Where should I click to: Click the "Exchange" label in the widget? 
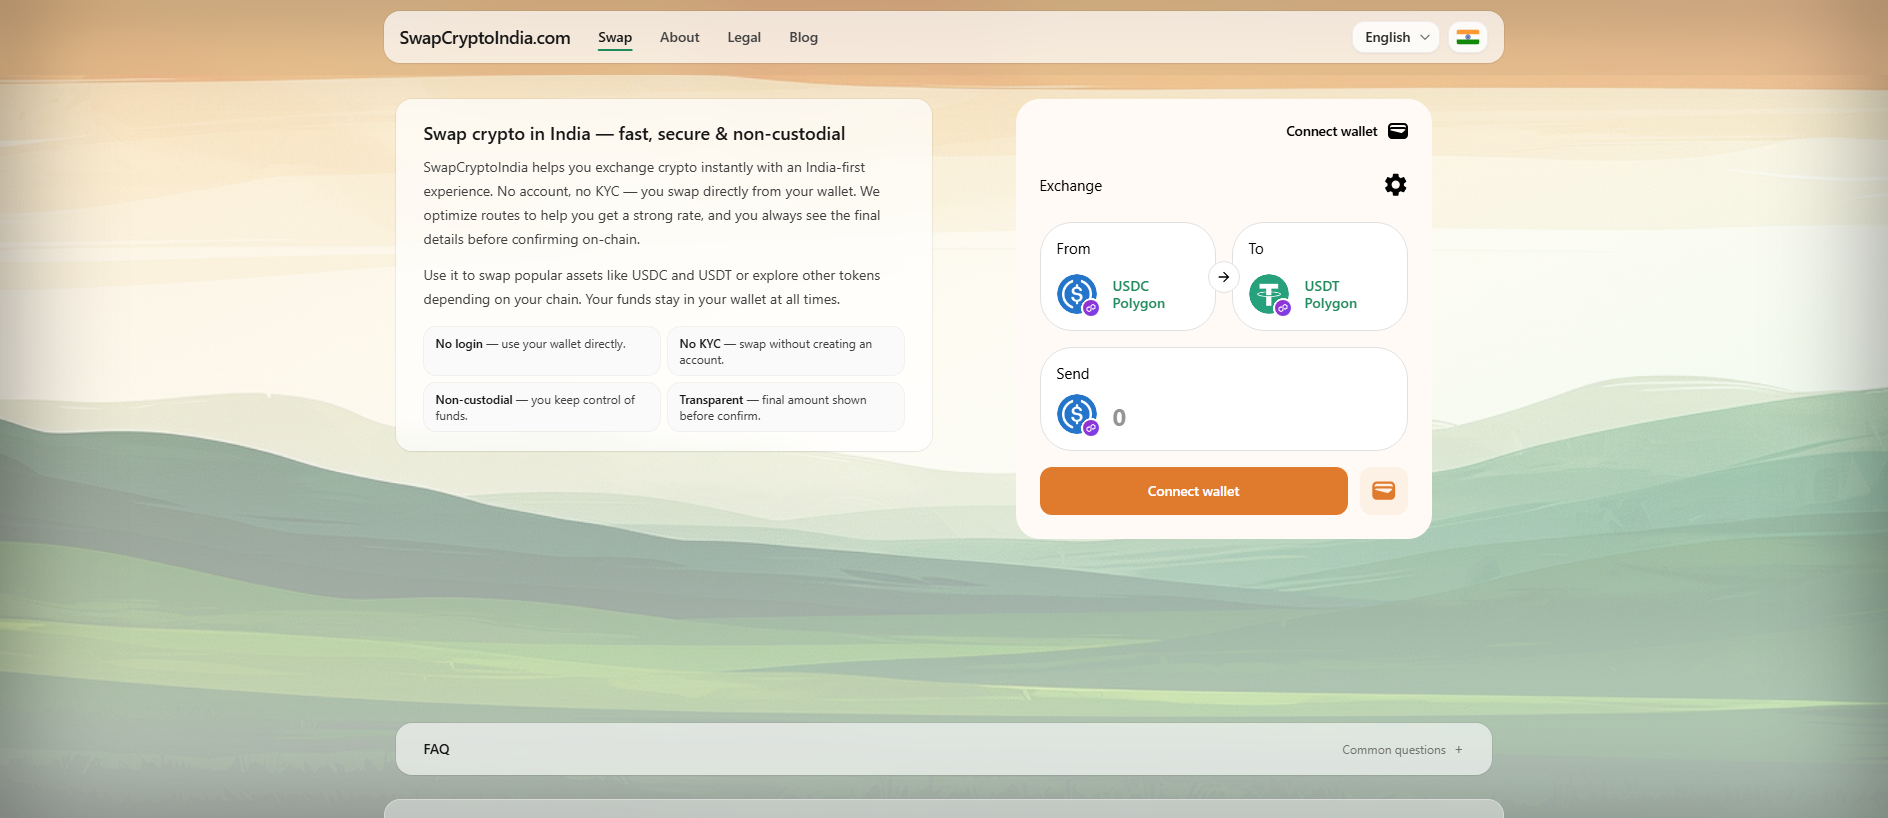1071,186
